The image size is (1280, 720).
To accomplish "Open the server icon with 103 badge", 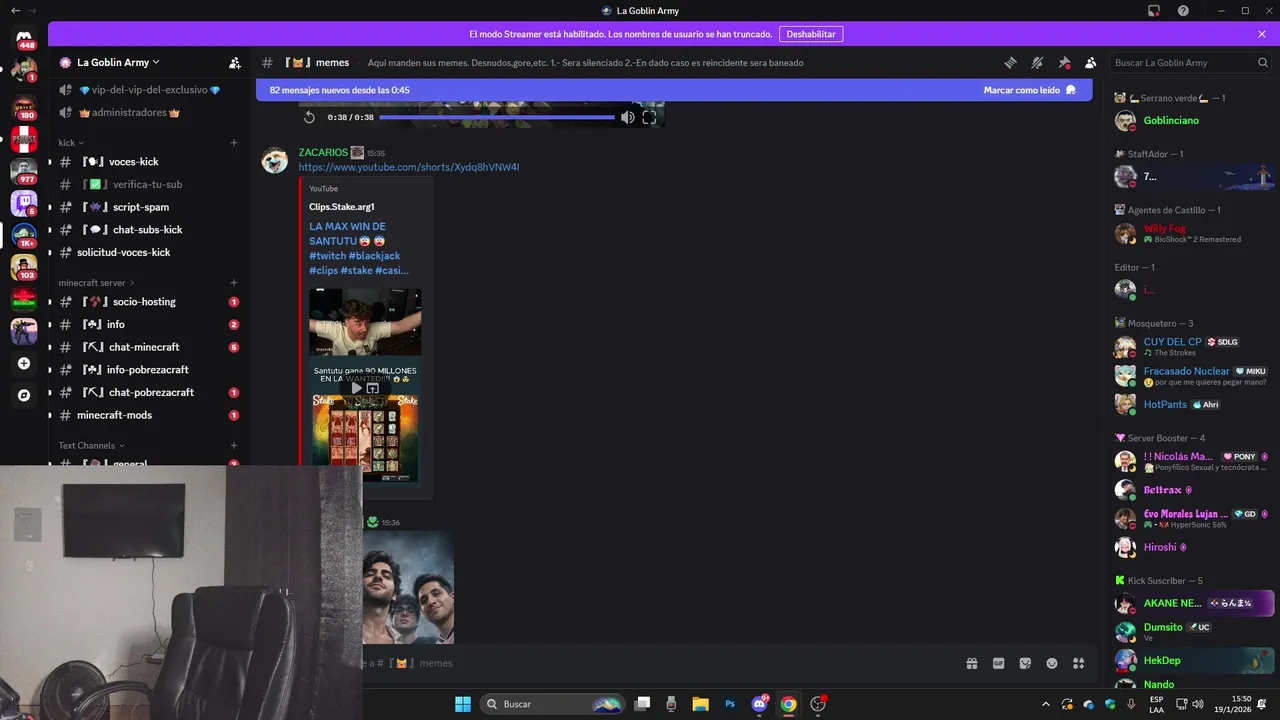I will click(24, 267).
